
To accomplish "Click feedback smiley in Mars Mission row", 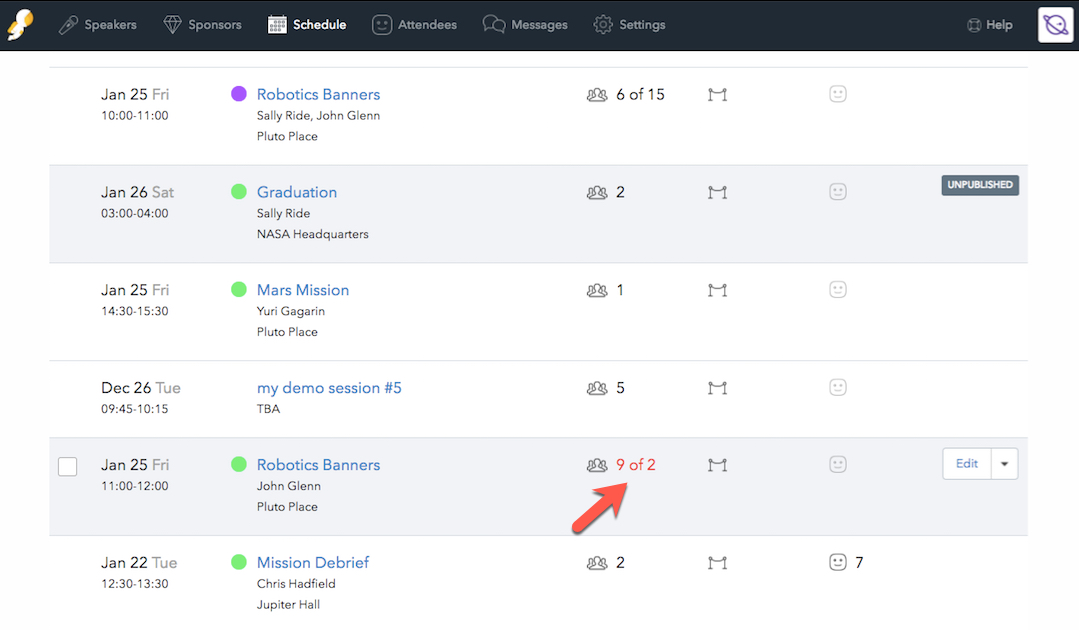I will coord(837,289).
